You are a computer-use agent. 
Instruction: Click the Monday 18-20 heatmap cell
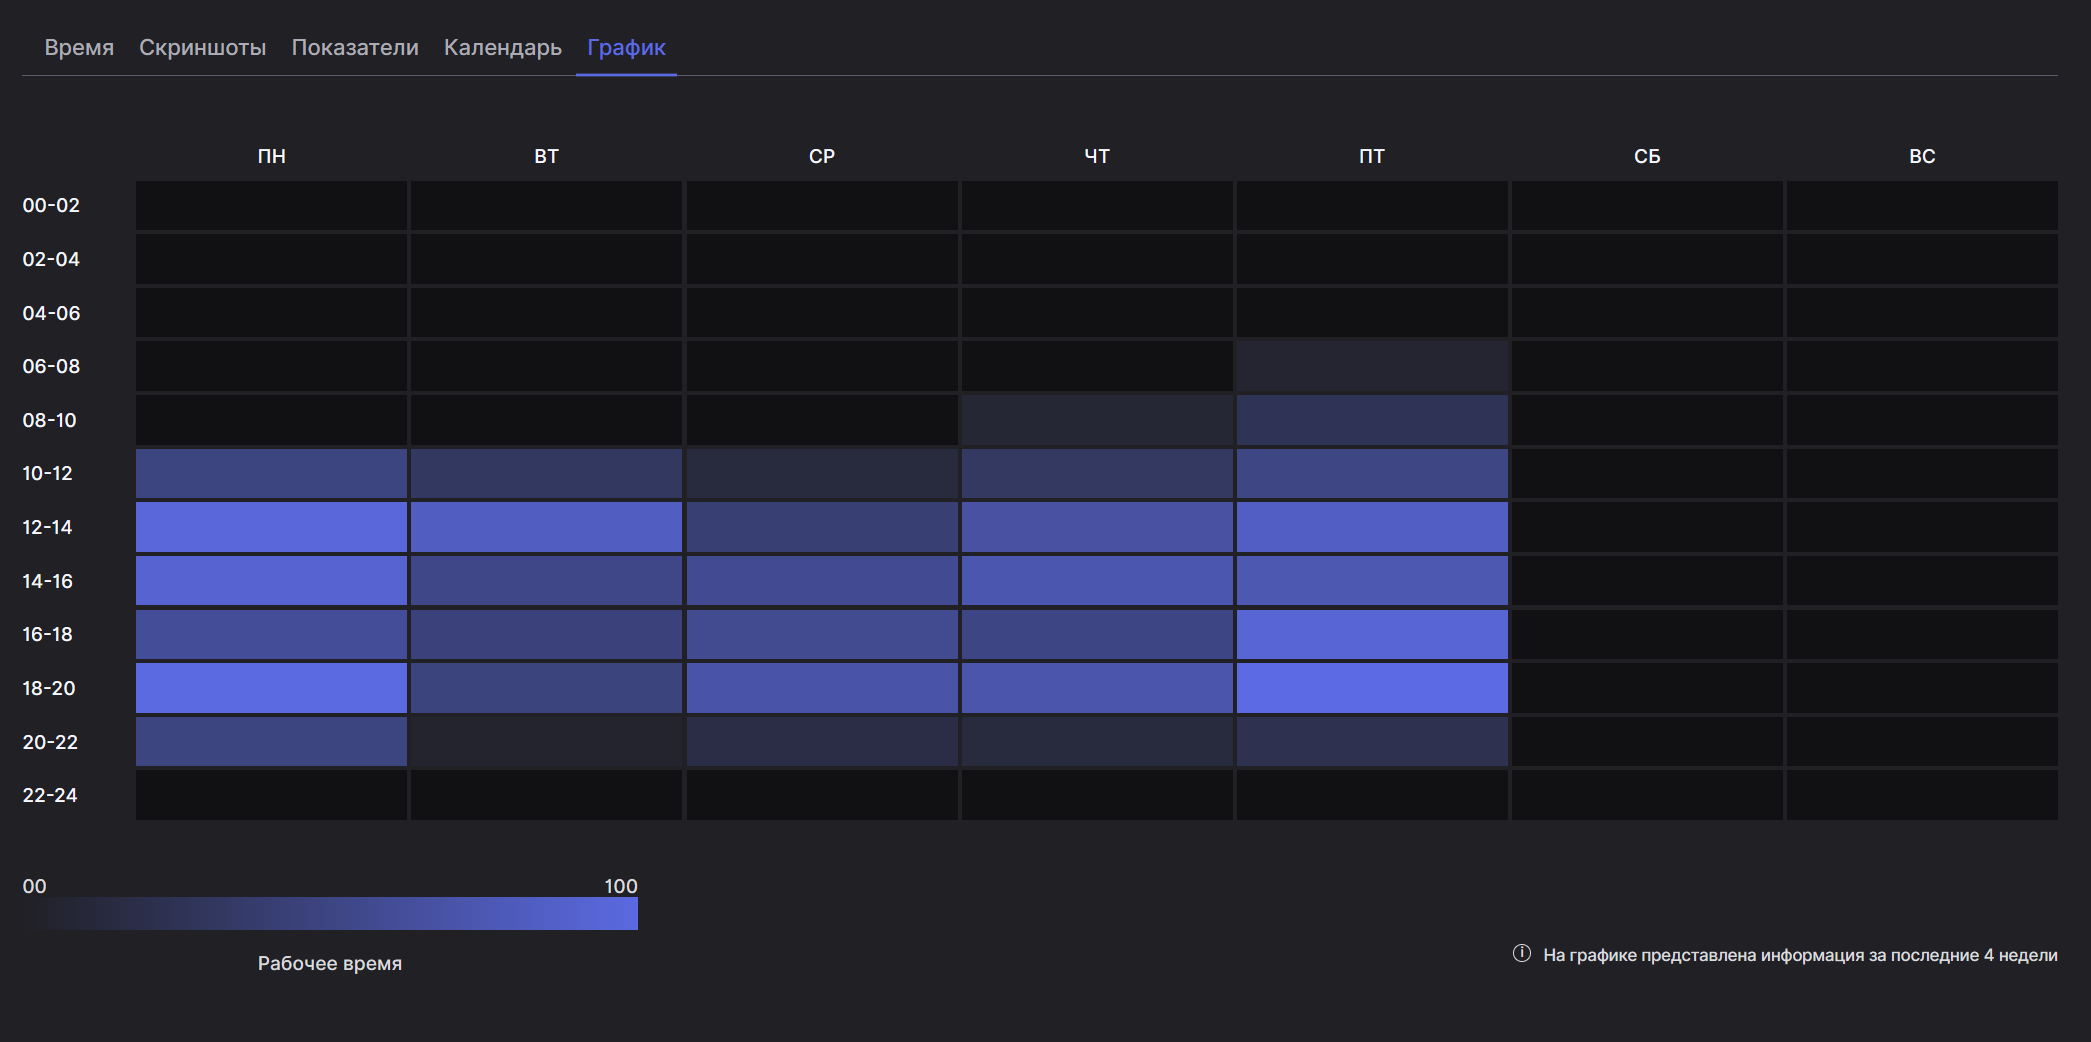click(271, 688)
